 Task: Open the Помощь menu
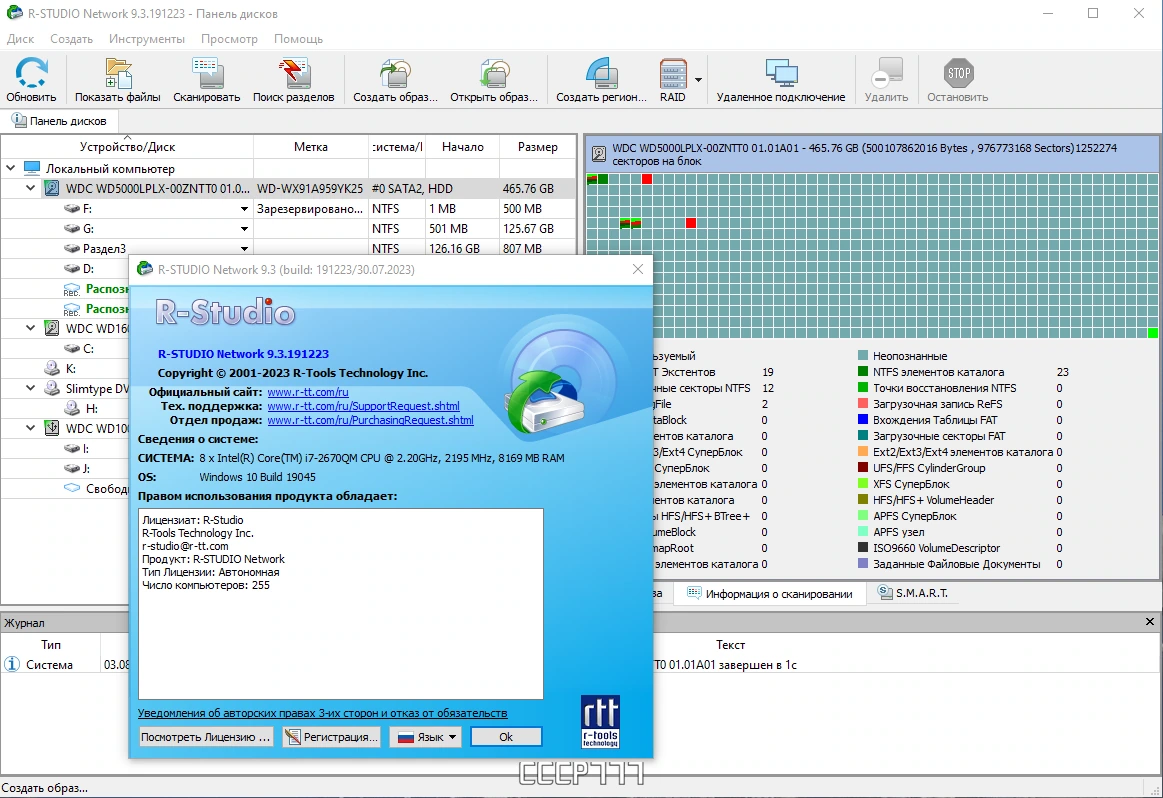298,39
